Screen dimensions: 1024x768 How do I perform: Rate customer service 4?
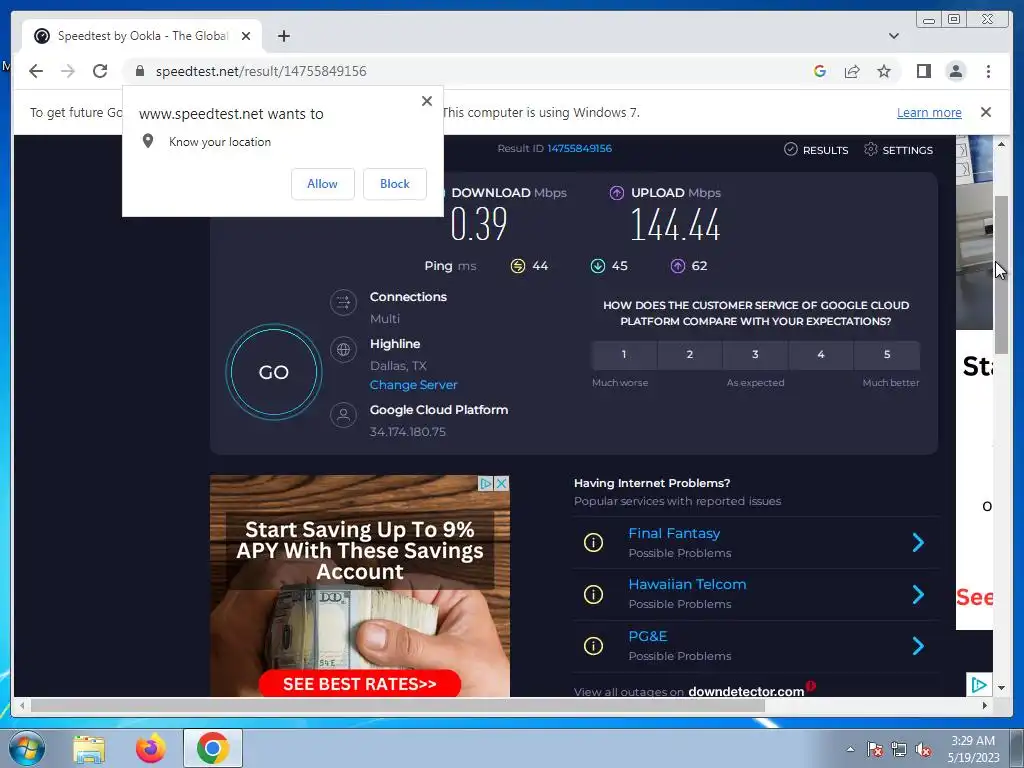821,355
